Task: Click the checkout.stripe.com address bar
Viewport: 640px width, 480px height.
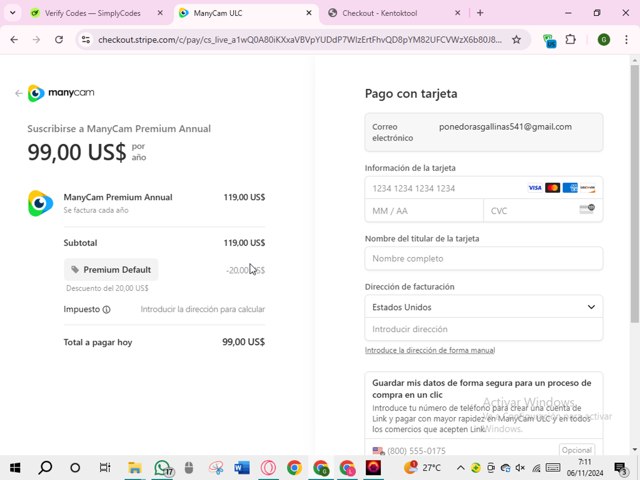Action: pyautogui.click(x=300, y=40)
